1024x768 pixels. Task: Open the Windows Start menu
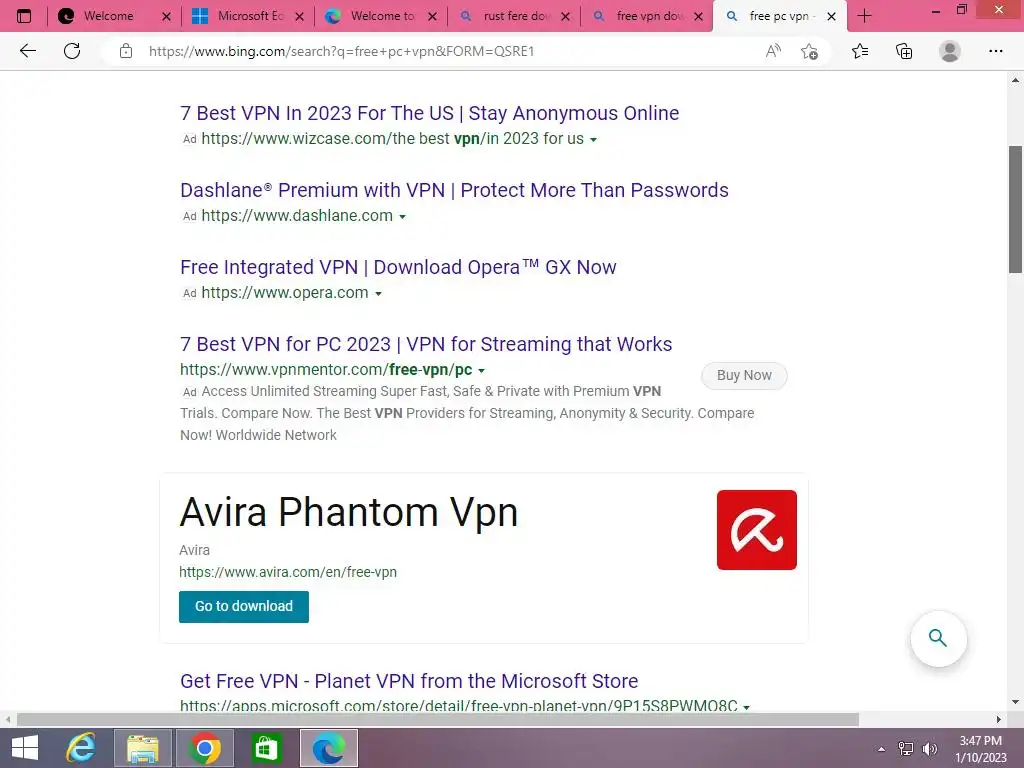pyautogui.click(x=25, y=748)
